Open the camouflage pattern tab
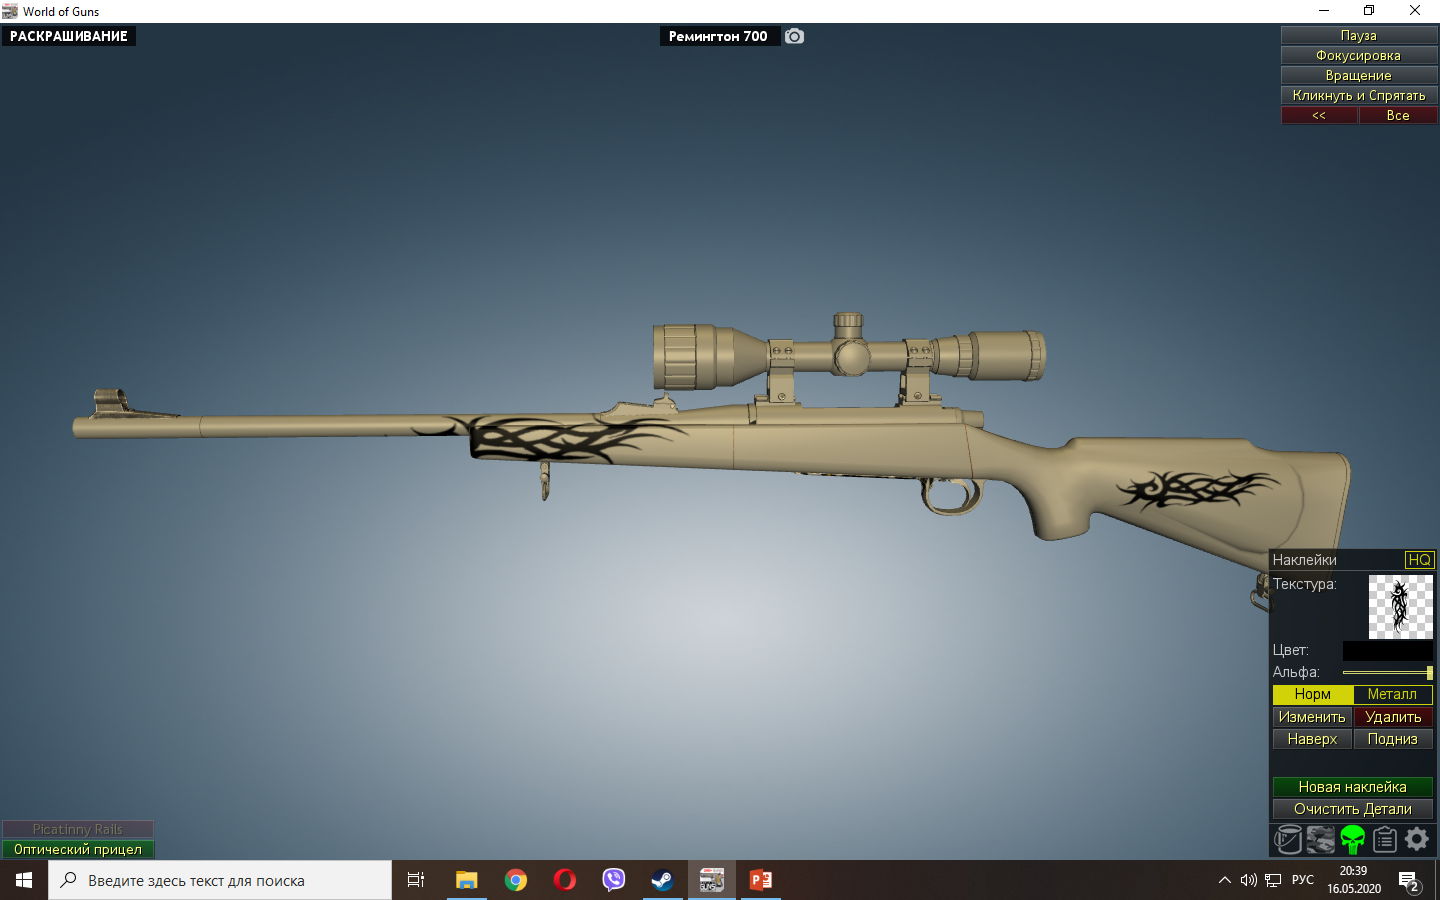 (x=1320, y=840)
